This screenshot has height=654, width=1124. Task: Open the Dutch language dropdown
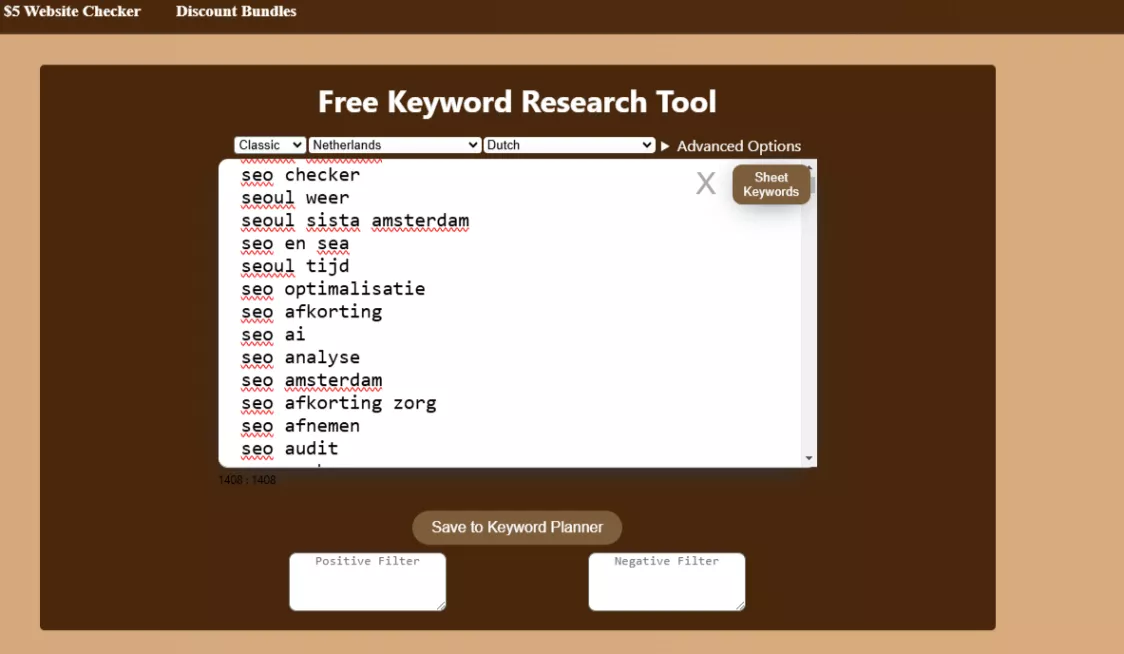[568, 144]
